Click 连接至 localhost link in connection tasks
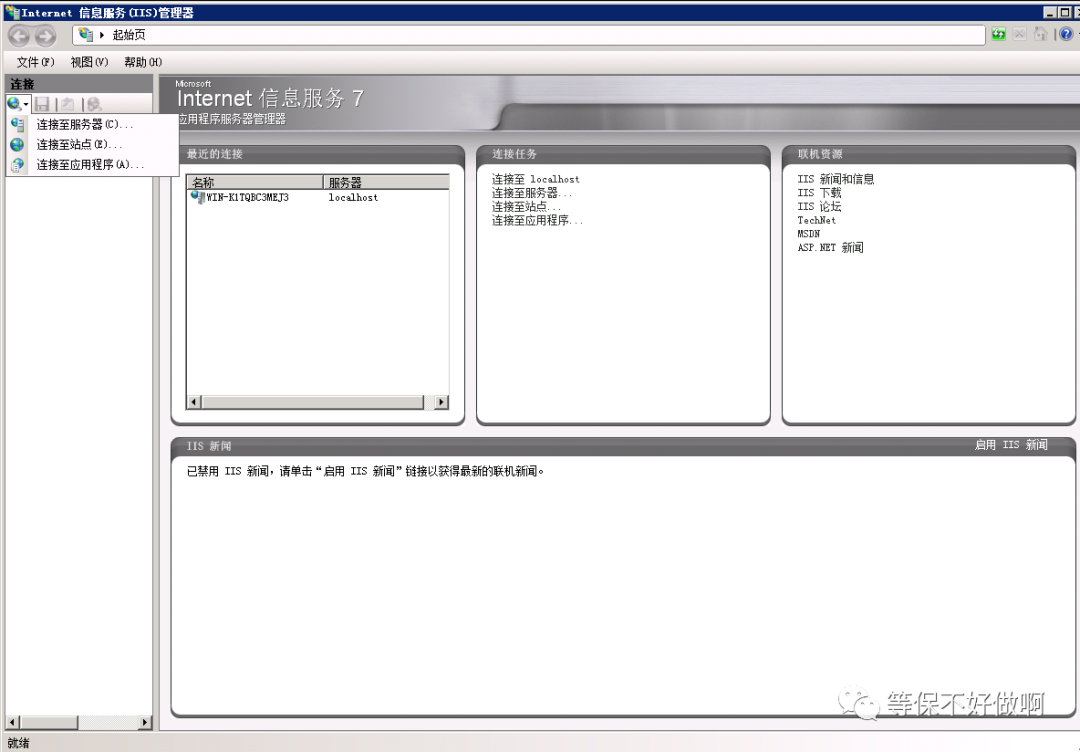The width and height of the screenshot is (1080, 752). (535, 179)
